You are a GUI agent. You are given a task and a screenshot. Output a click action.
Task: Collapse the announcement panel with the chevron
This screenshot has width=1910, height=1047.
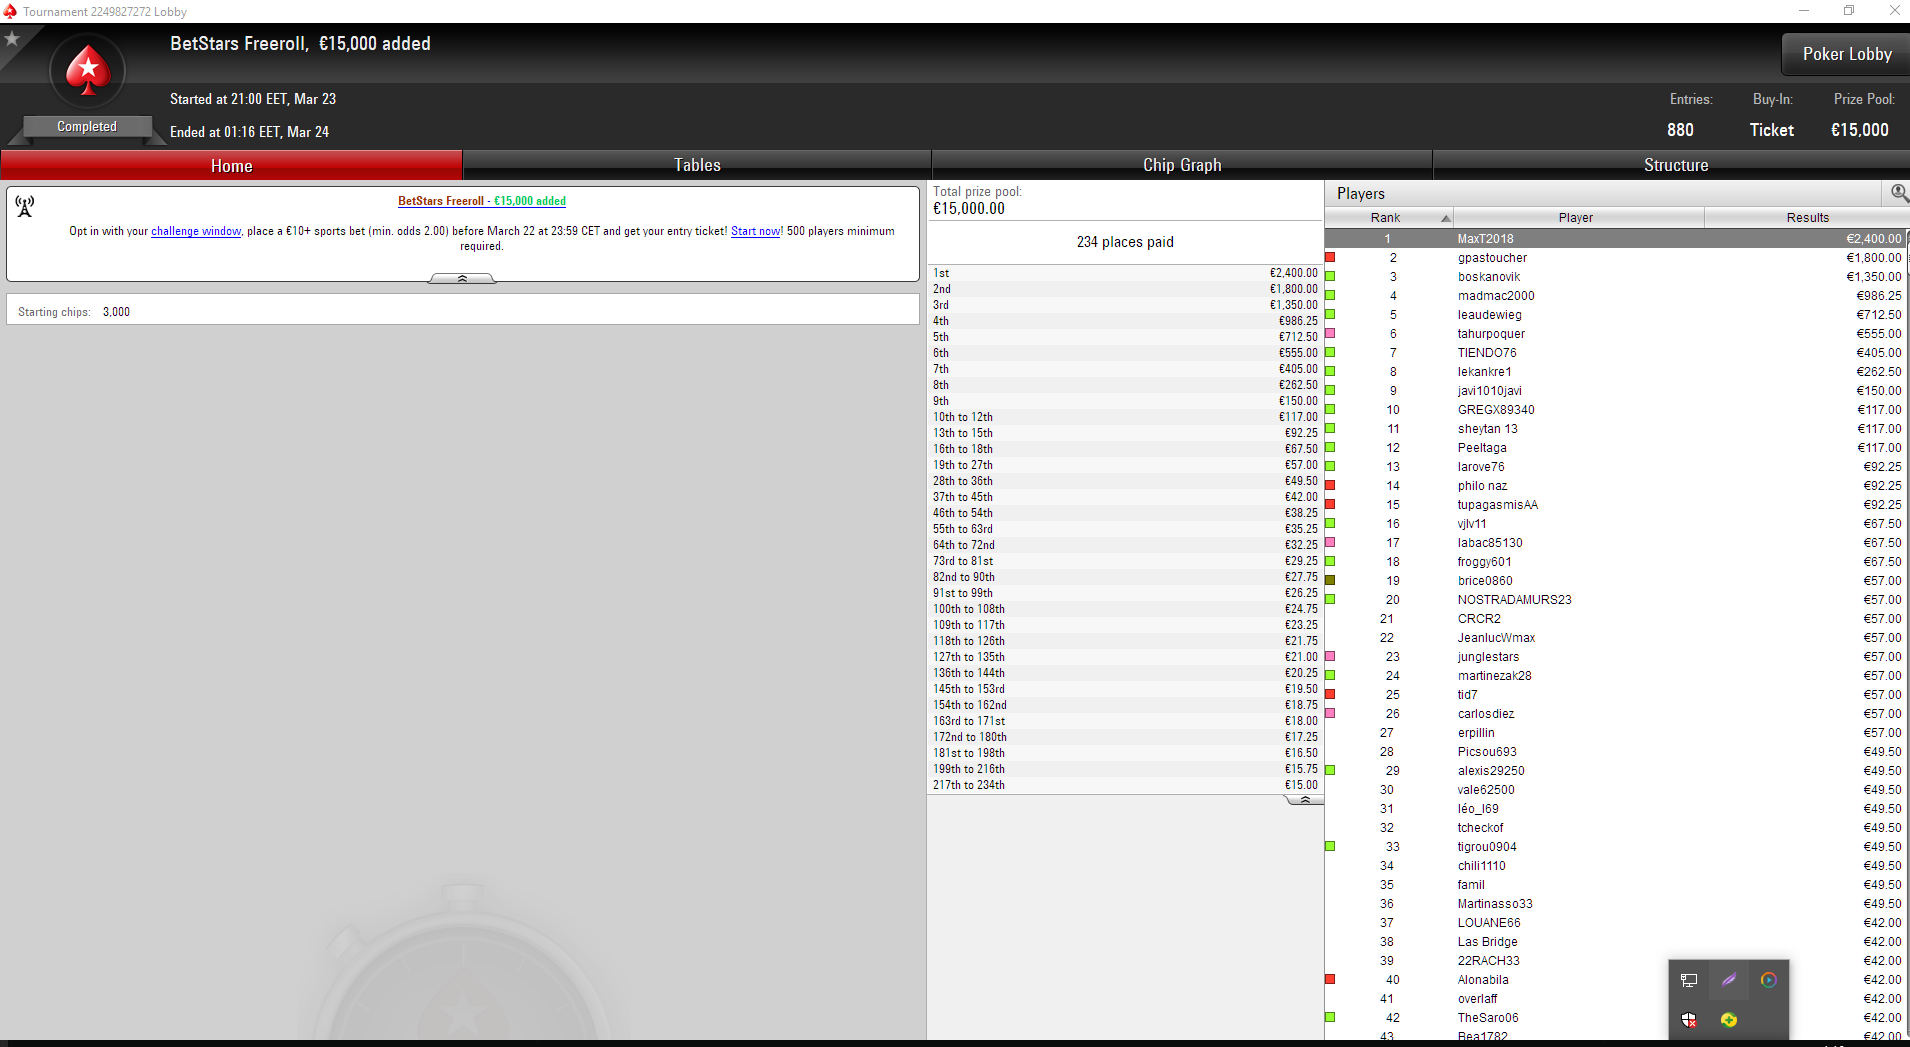click(x=462, y=279)
